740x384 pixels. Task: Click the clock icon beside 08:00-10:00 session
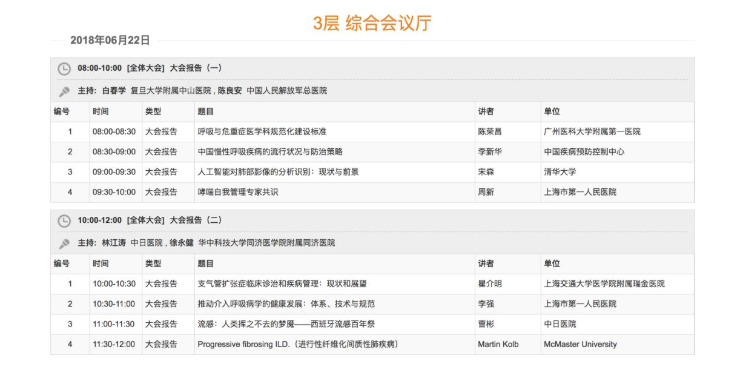[64, 69]
